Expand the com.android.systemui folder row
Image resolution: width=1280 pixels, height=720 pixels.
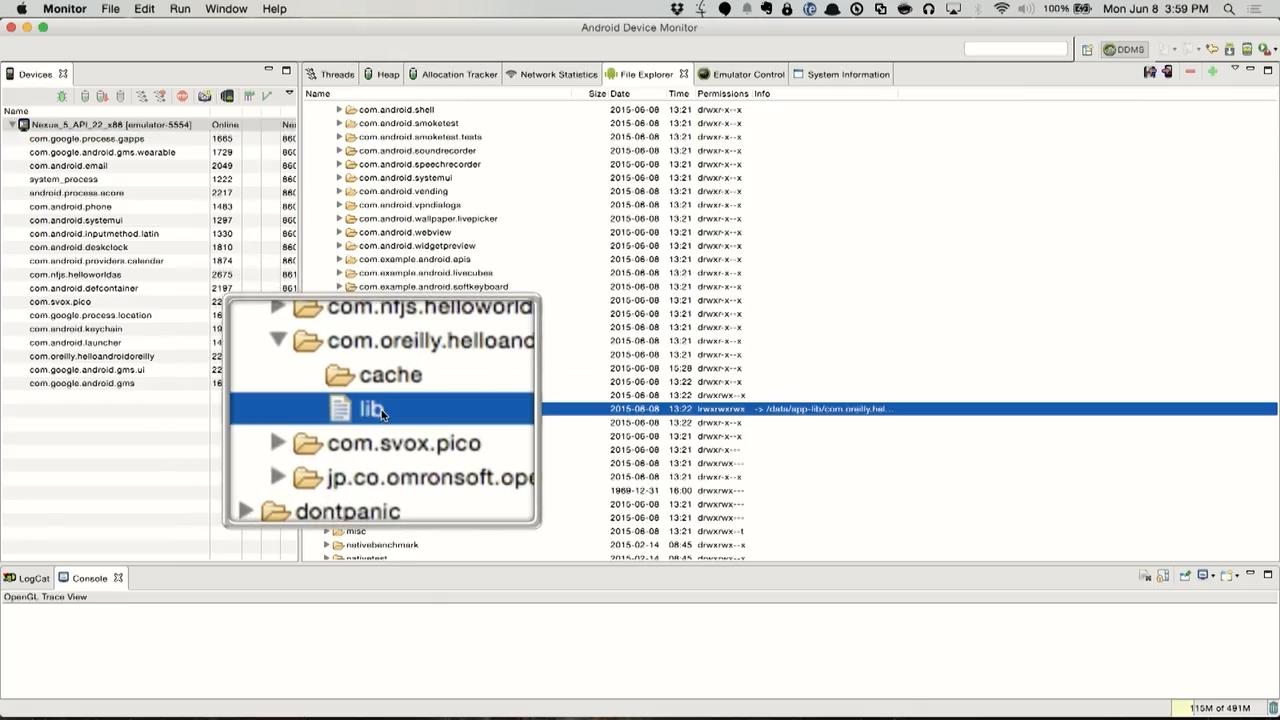coord(339,178)
